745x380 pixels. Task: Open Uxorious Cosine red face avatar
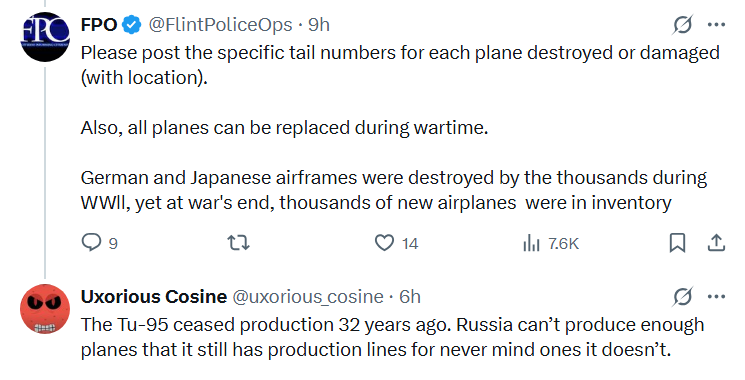pyautogui.click(x=45, y=309)
